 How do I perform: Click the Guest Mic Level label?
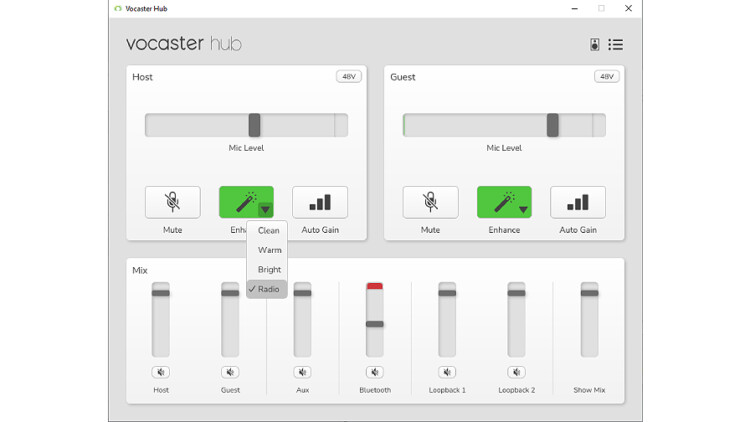coord(504,148)
